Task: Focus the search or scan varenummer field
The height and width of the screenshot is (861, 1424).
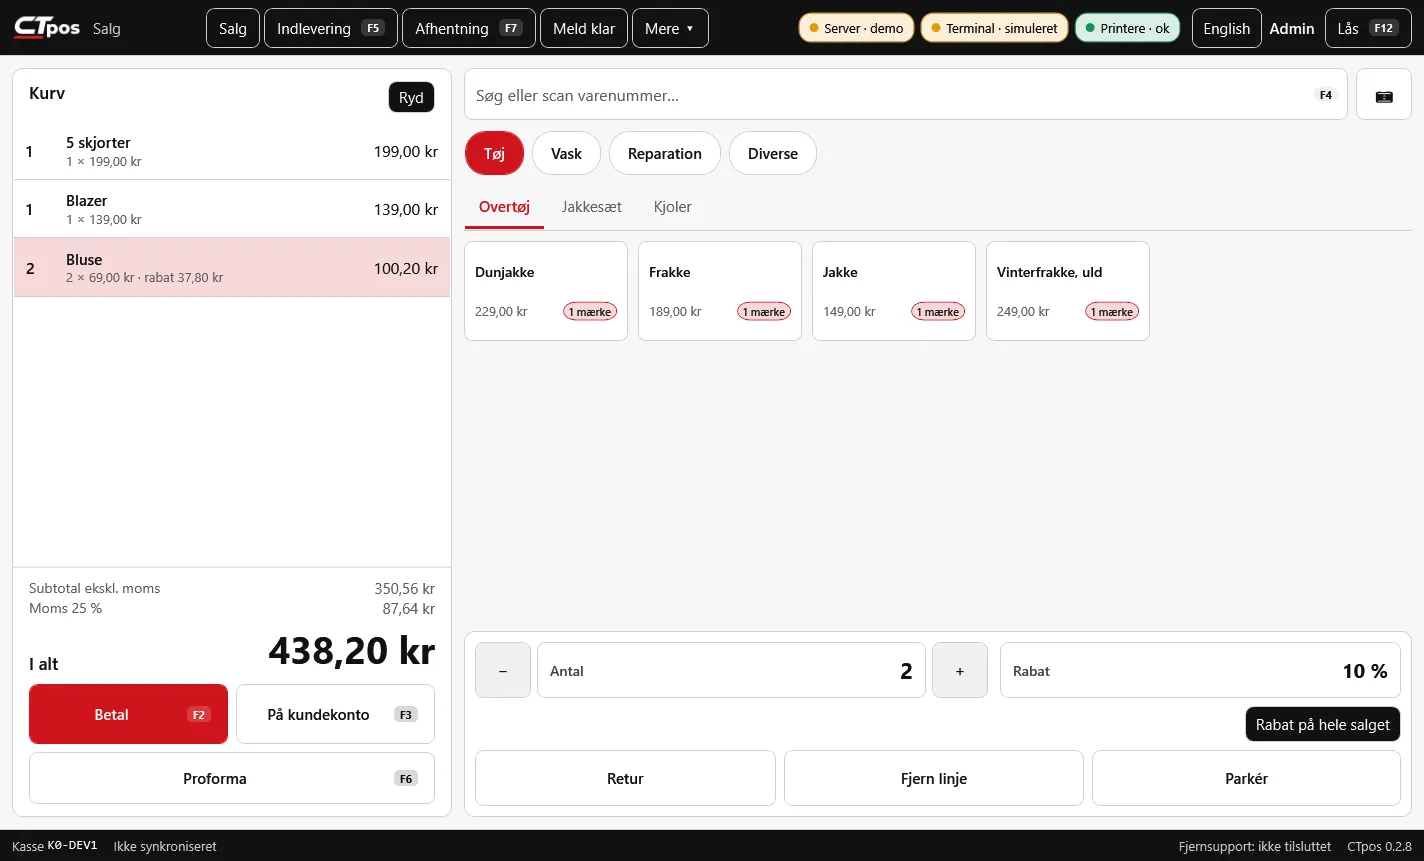Action: [x=905, y=95]
